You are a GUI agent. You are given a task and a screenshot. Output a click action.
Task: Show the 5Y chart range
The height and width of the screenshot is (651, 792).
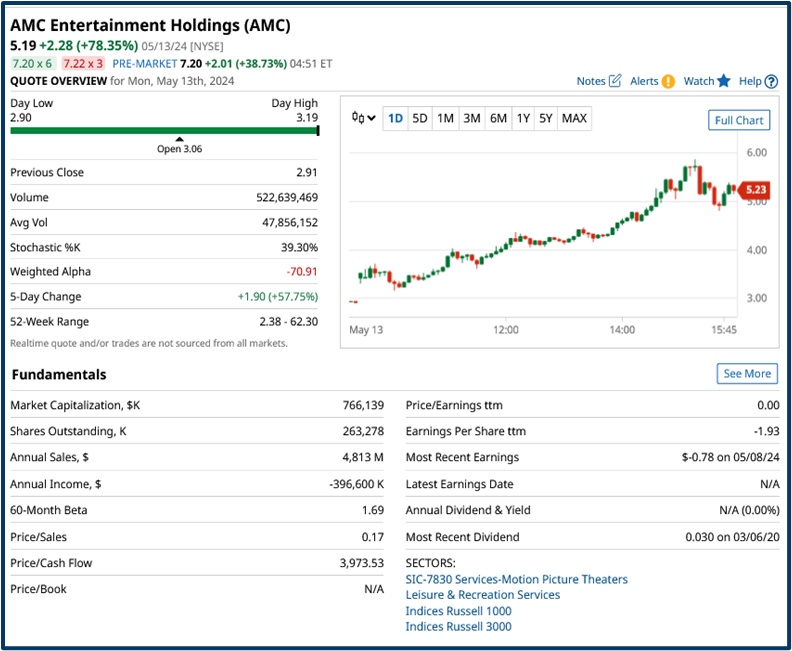click(x=545, y=118)
